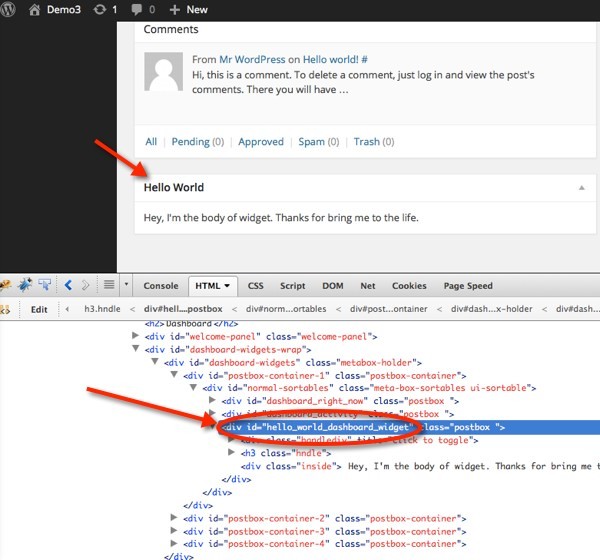Open the Hello world! post link
The height and width of the screenshot is (560, 600).
pyautogui.click(x=331, y=60)
